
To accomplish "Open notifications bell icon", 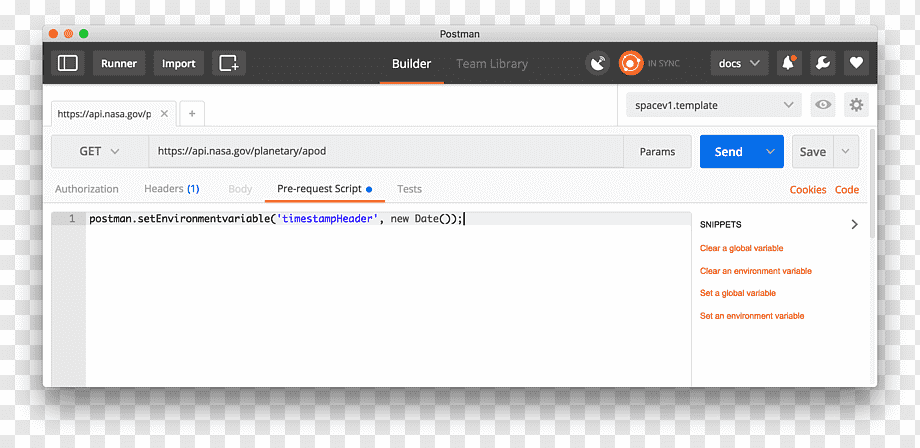I will [789, 63].
